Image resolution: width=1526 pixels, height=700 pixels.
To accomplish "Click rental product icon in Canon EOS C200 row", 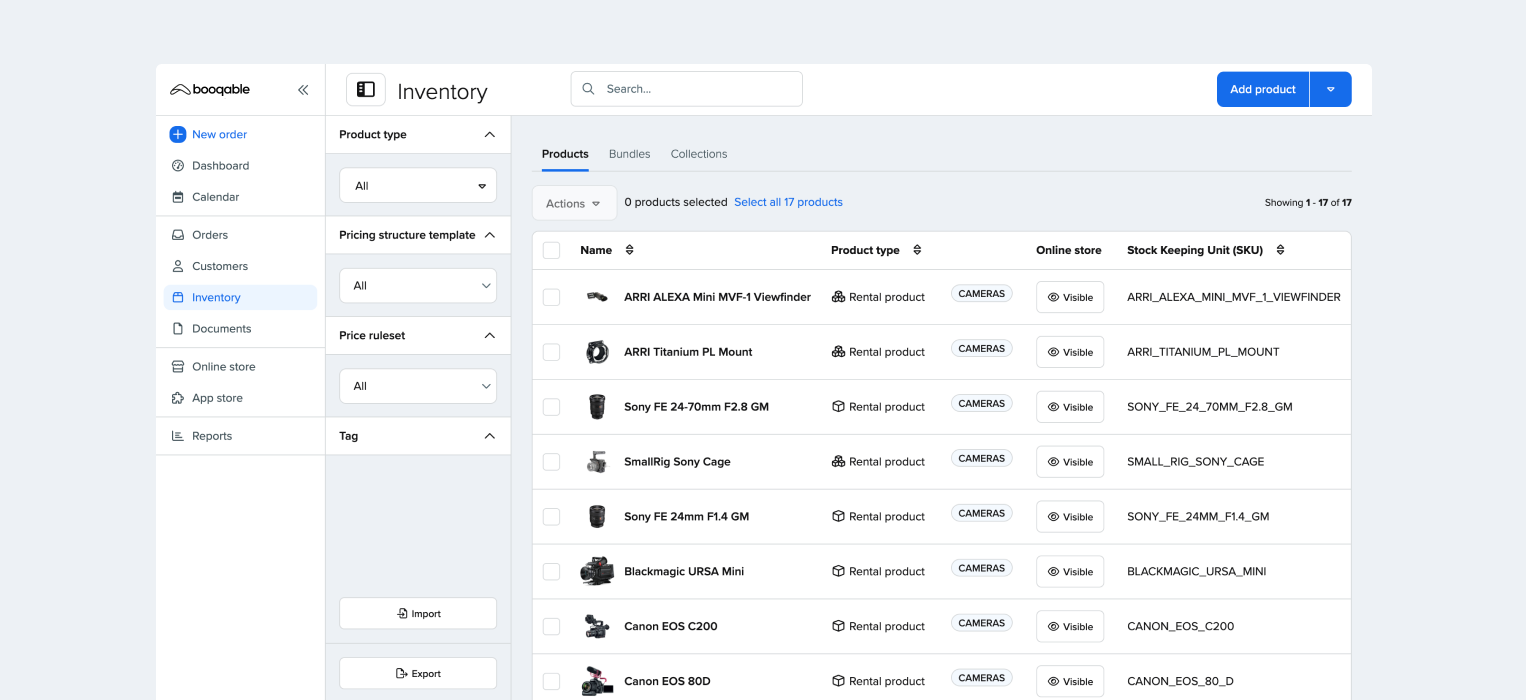I will pos(839,626).
